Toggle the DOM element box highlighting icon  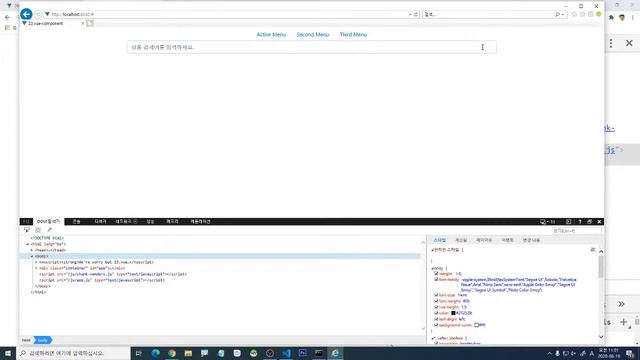click(38, 230)
